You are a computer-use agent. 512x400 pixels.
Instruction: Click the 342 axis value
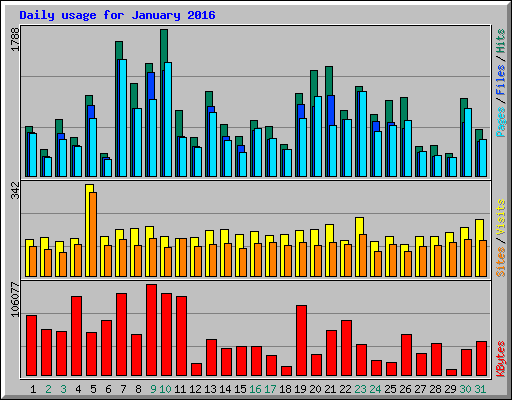pos(16,190)
